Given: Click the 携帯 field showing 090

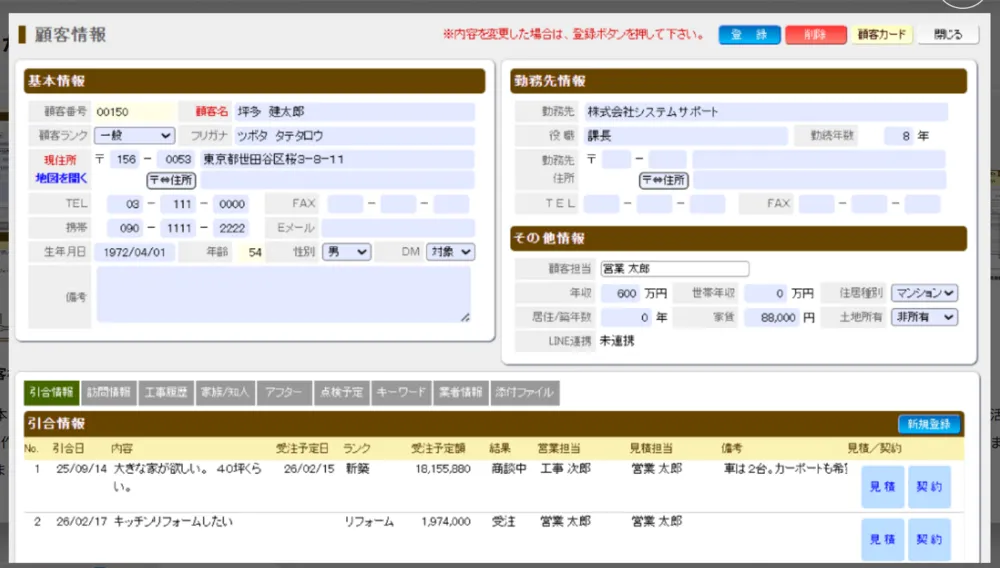Looking at the screenshot, I should point(125,228).
